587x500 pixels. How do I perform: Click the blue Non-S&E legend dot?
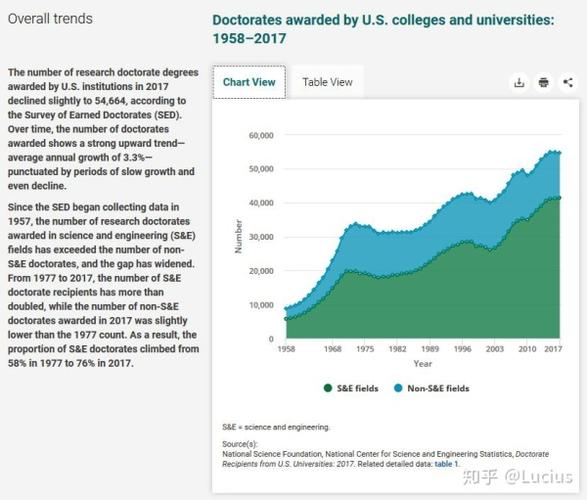(398, 388)
